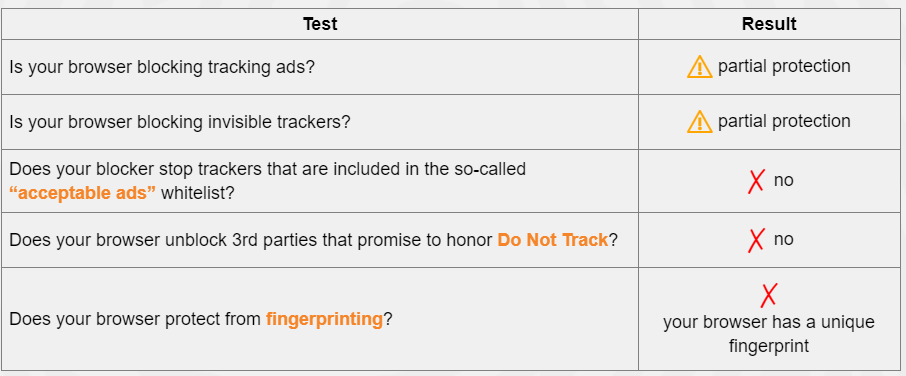Open the "acceptable ads" link
The height and width of the screenshot is (376, 906).
click(x=83, y=193)
